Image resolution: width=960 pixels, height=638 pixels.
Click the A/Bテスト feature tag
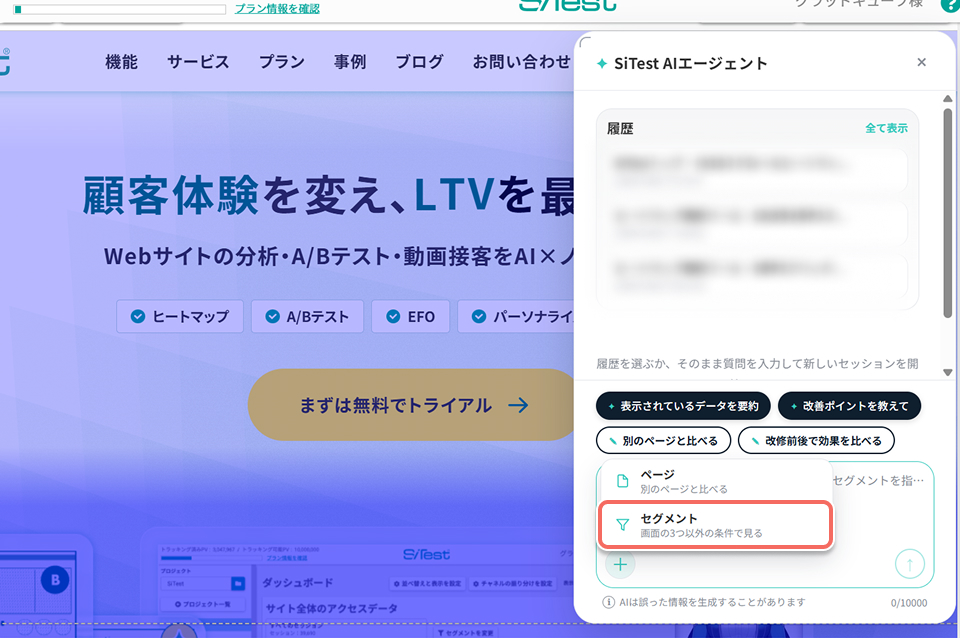[x=307, y=317]
